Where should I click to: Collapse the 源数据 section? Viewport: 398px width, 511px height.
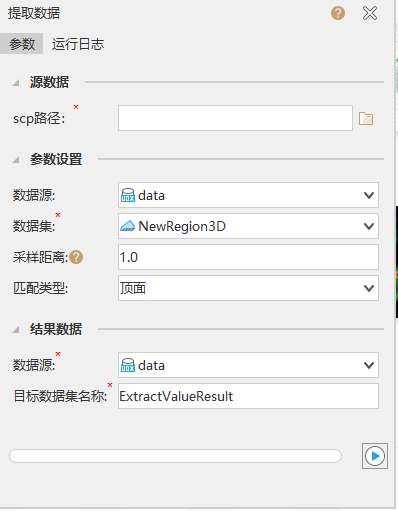pyautogui.click(x=16, y=83)
